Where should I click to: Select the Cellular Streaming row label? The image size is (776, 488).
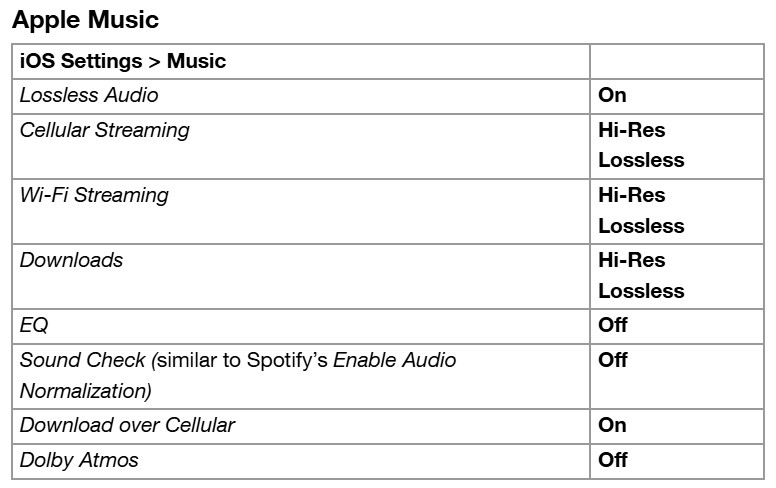tap(104, 130)
